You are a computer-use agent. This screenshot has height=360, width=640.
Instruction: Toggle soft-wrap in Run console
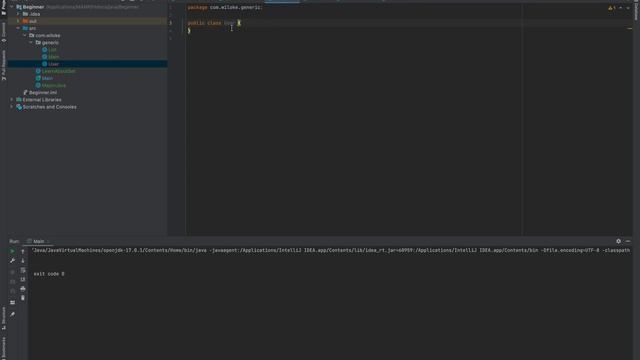tap(23, 270)
